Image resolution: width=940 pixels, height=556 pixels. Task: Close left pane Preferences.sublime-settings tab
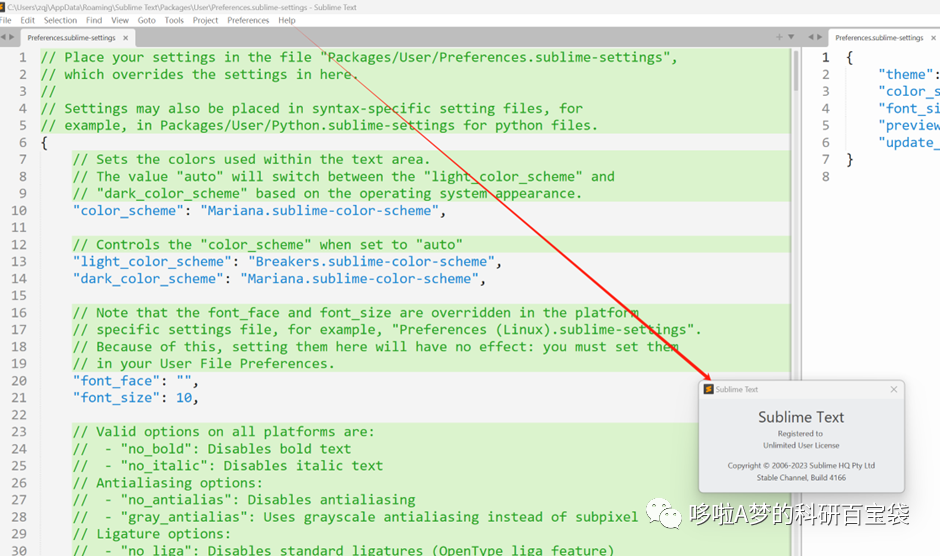tap(125, 38)
